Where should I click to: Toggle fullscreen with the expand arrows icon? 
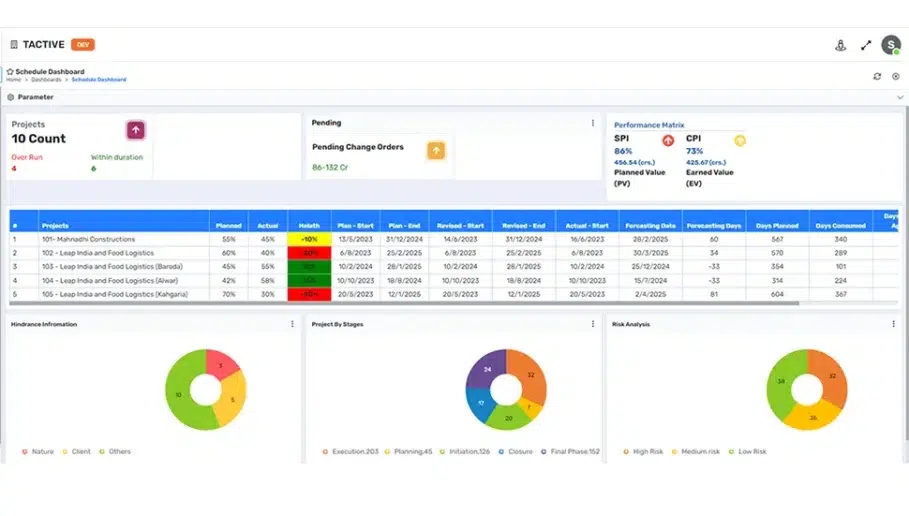pos(866,45)
